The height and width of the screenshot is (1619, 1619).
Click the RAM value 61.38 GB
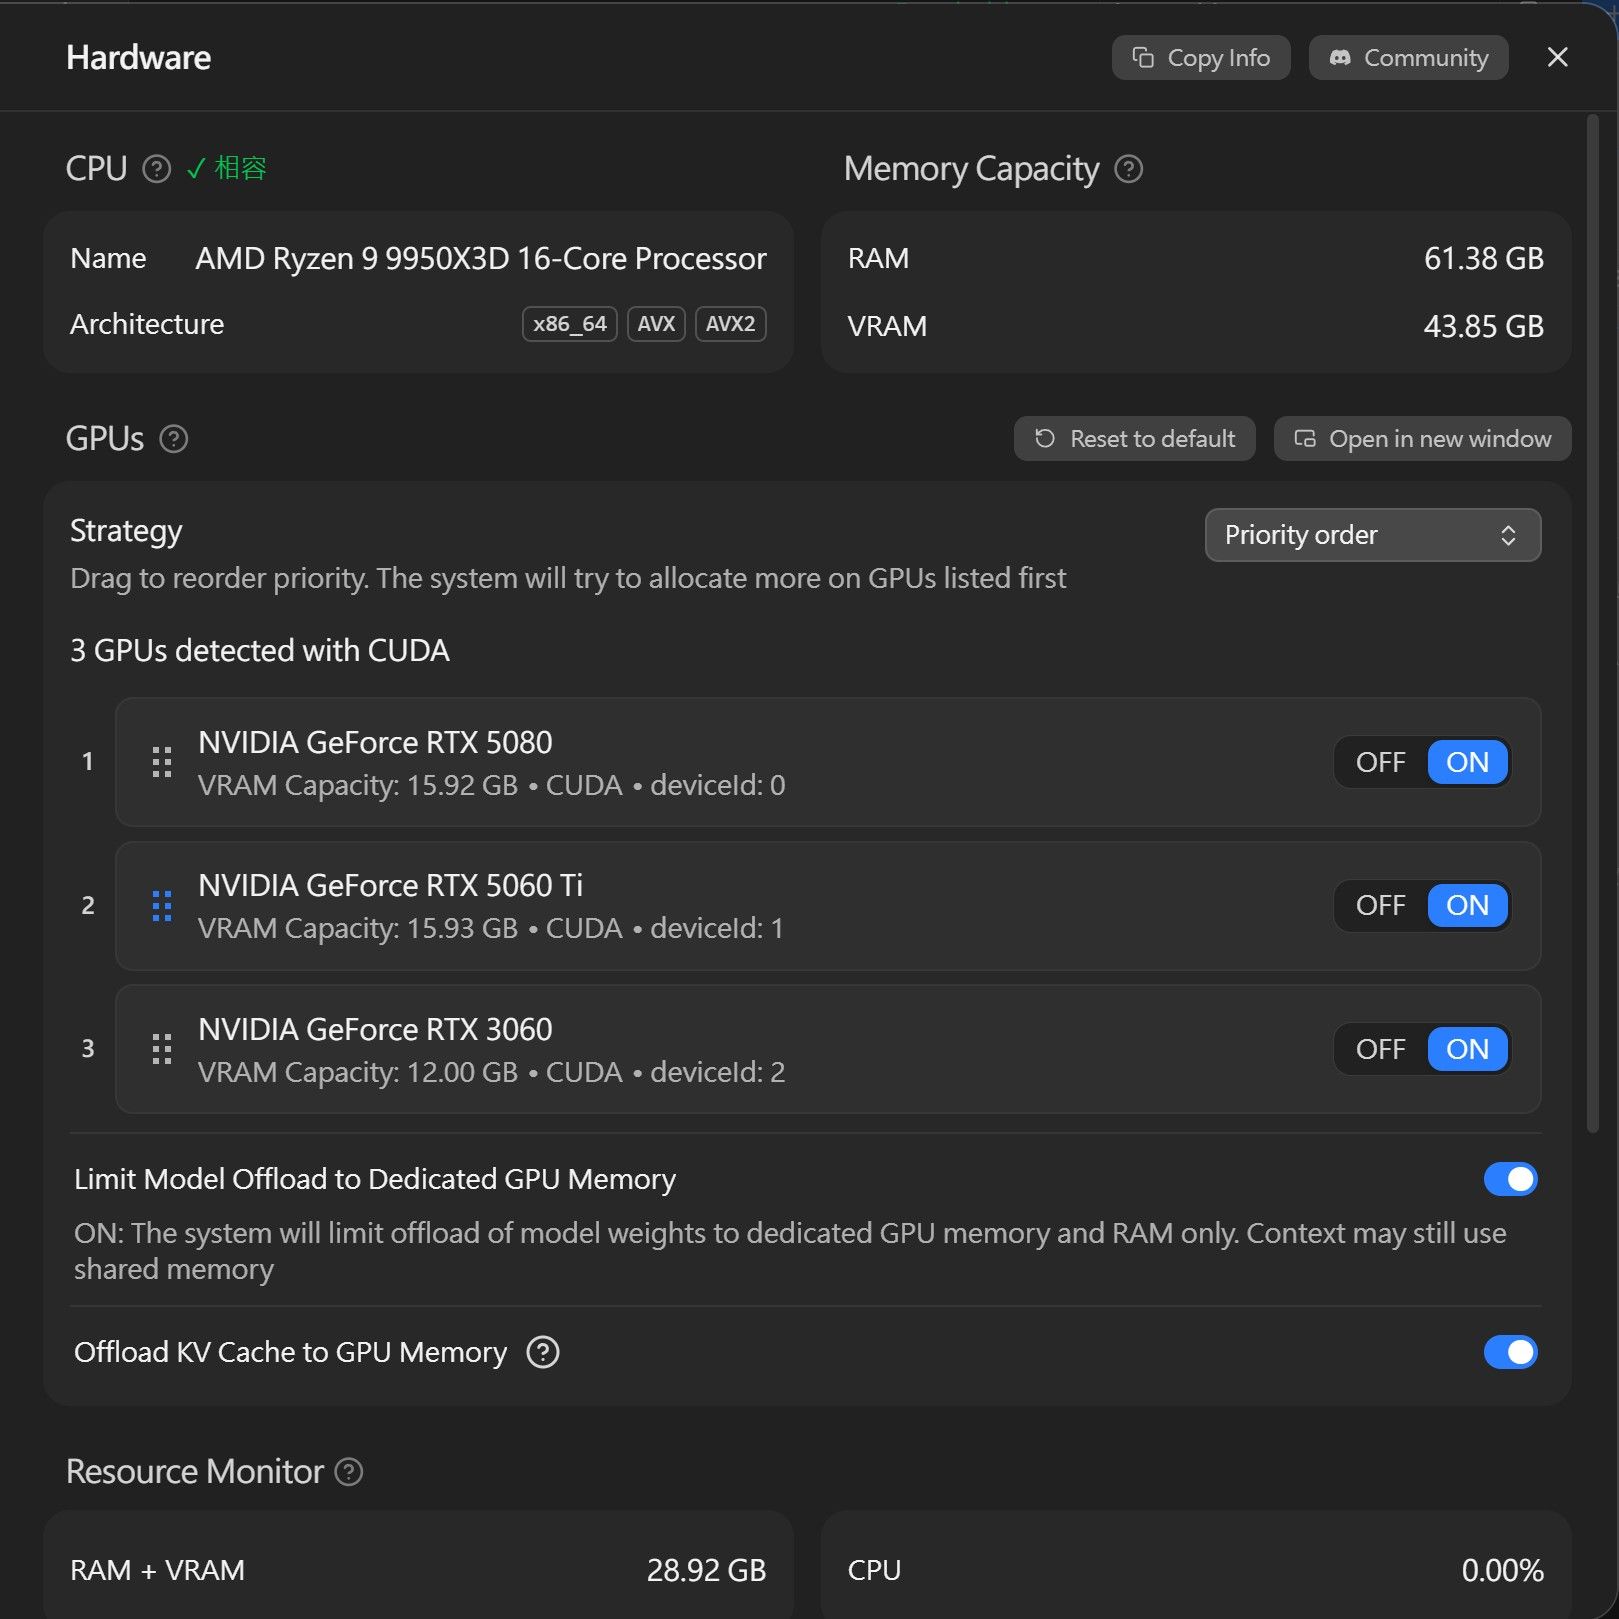pos(1484,259)
